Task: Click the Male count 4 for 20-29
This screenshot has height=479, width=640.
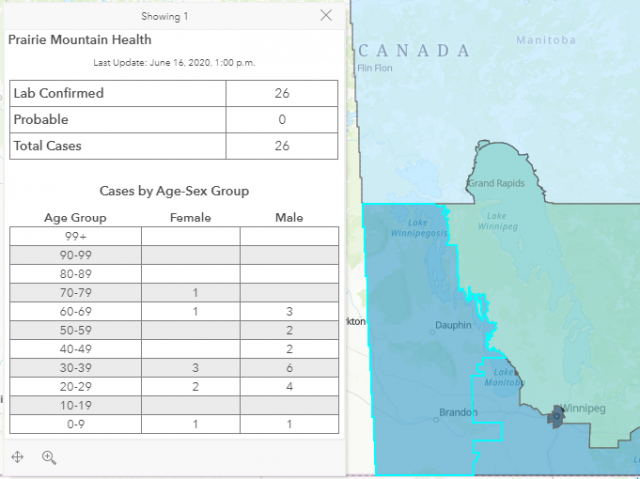Action: pyautogui.click(x=289, y=386)
